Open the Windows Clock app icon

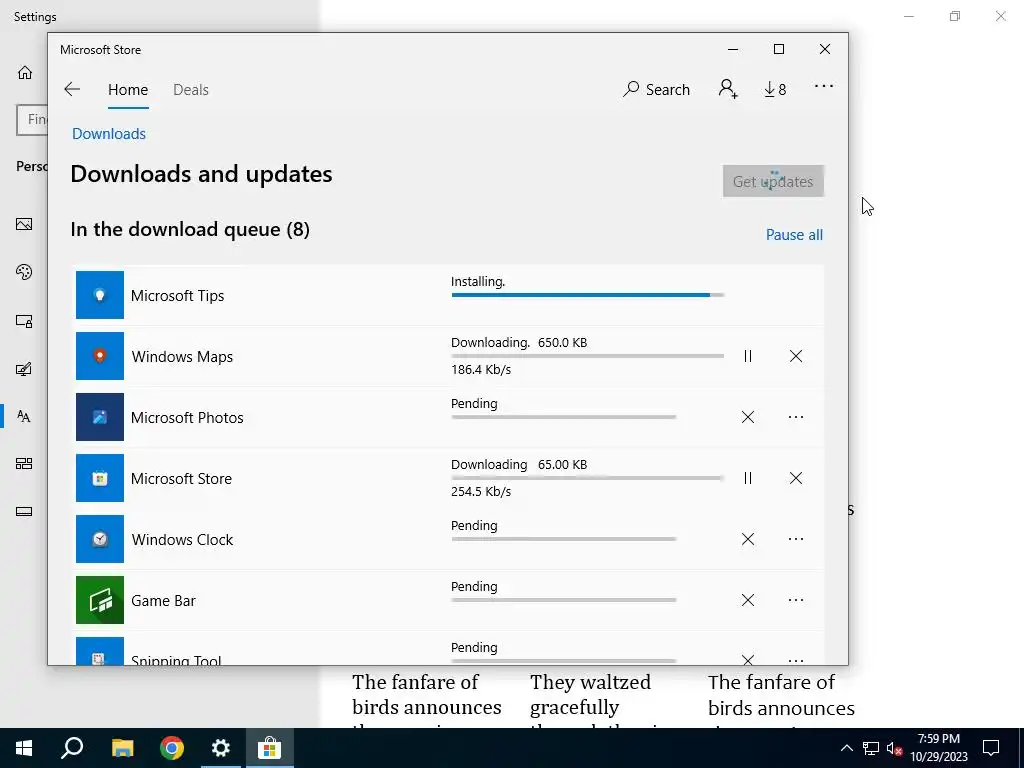[x=100, y=539]
